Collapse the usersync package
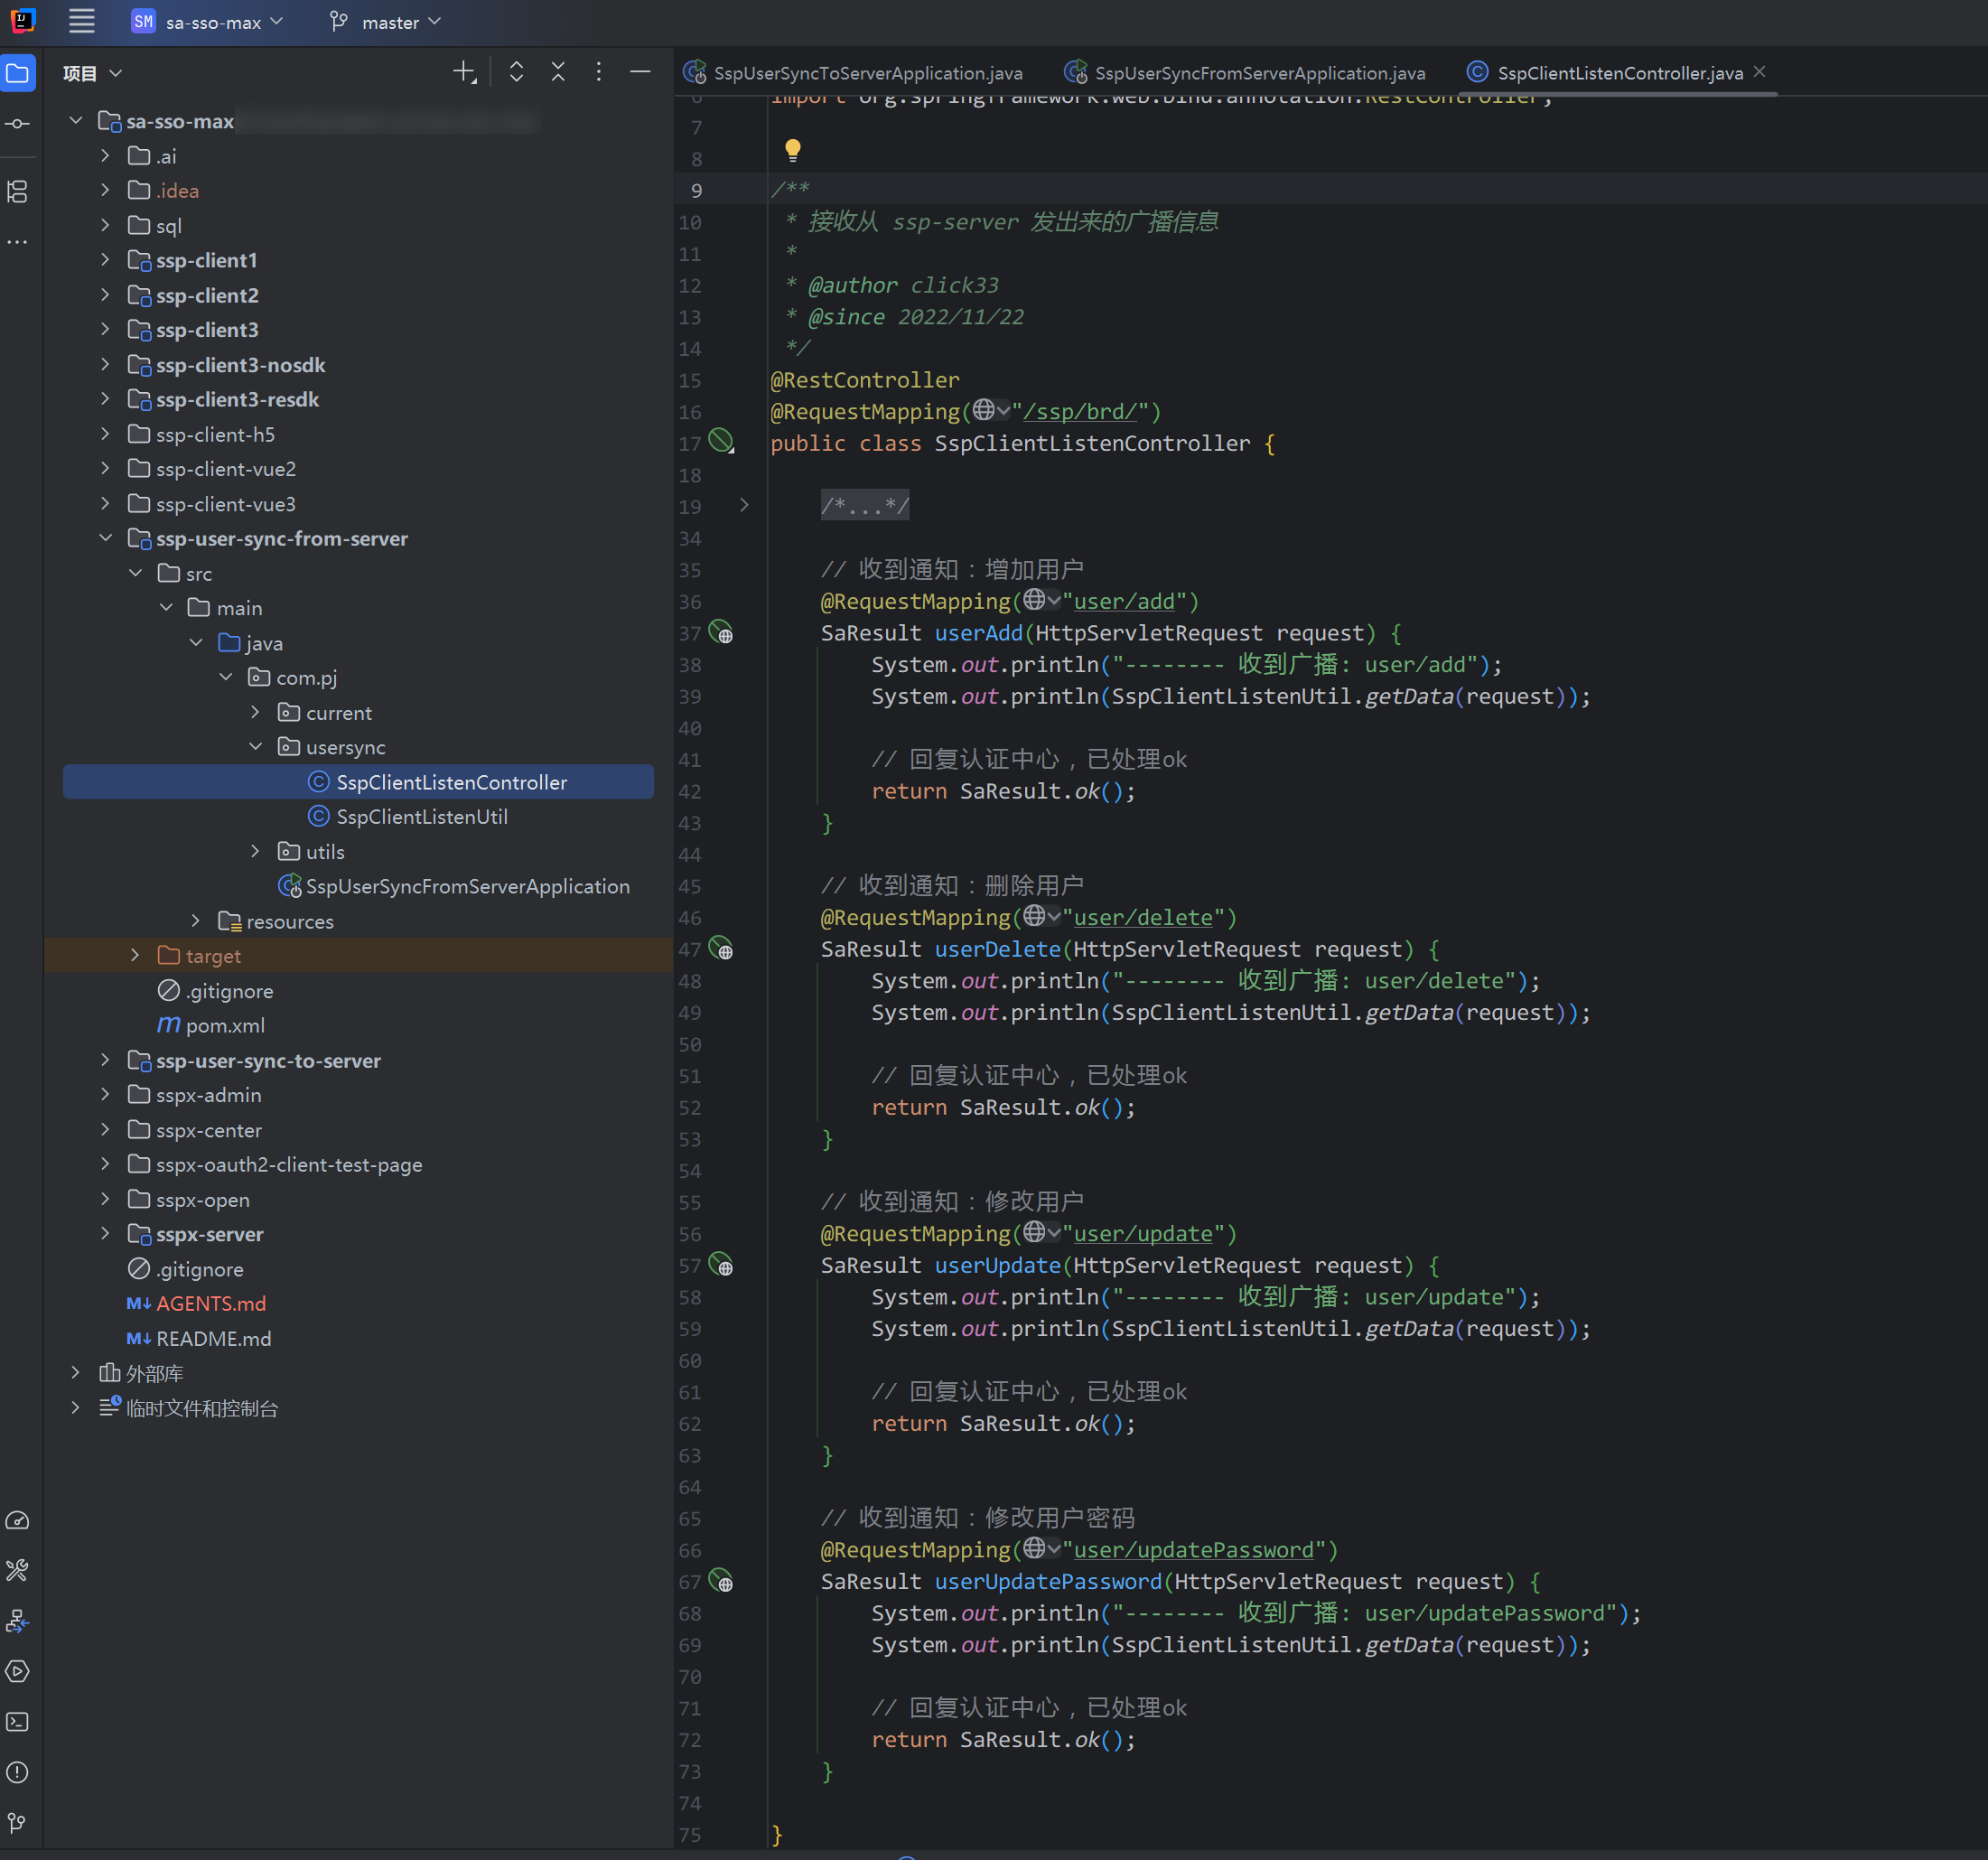Viewport: 1988px width, 1860px height. (256, 747)
